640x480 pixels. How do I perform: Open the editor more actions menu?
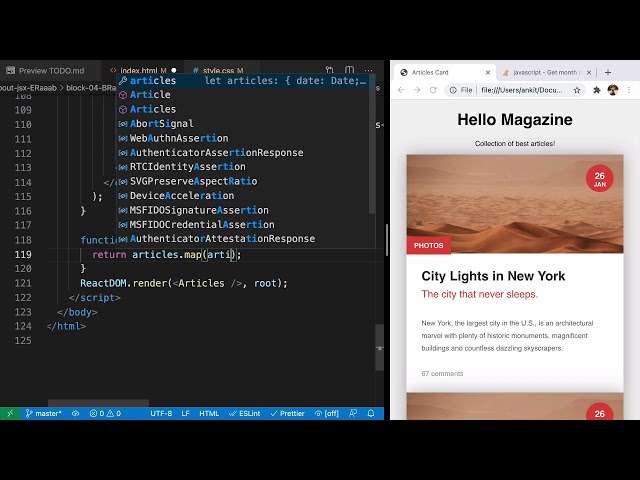pos(368,70)
